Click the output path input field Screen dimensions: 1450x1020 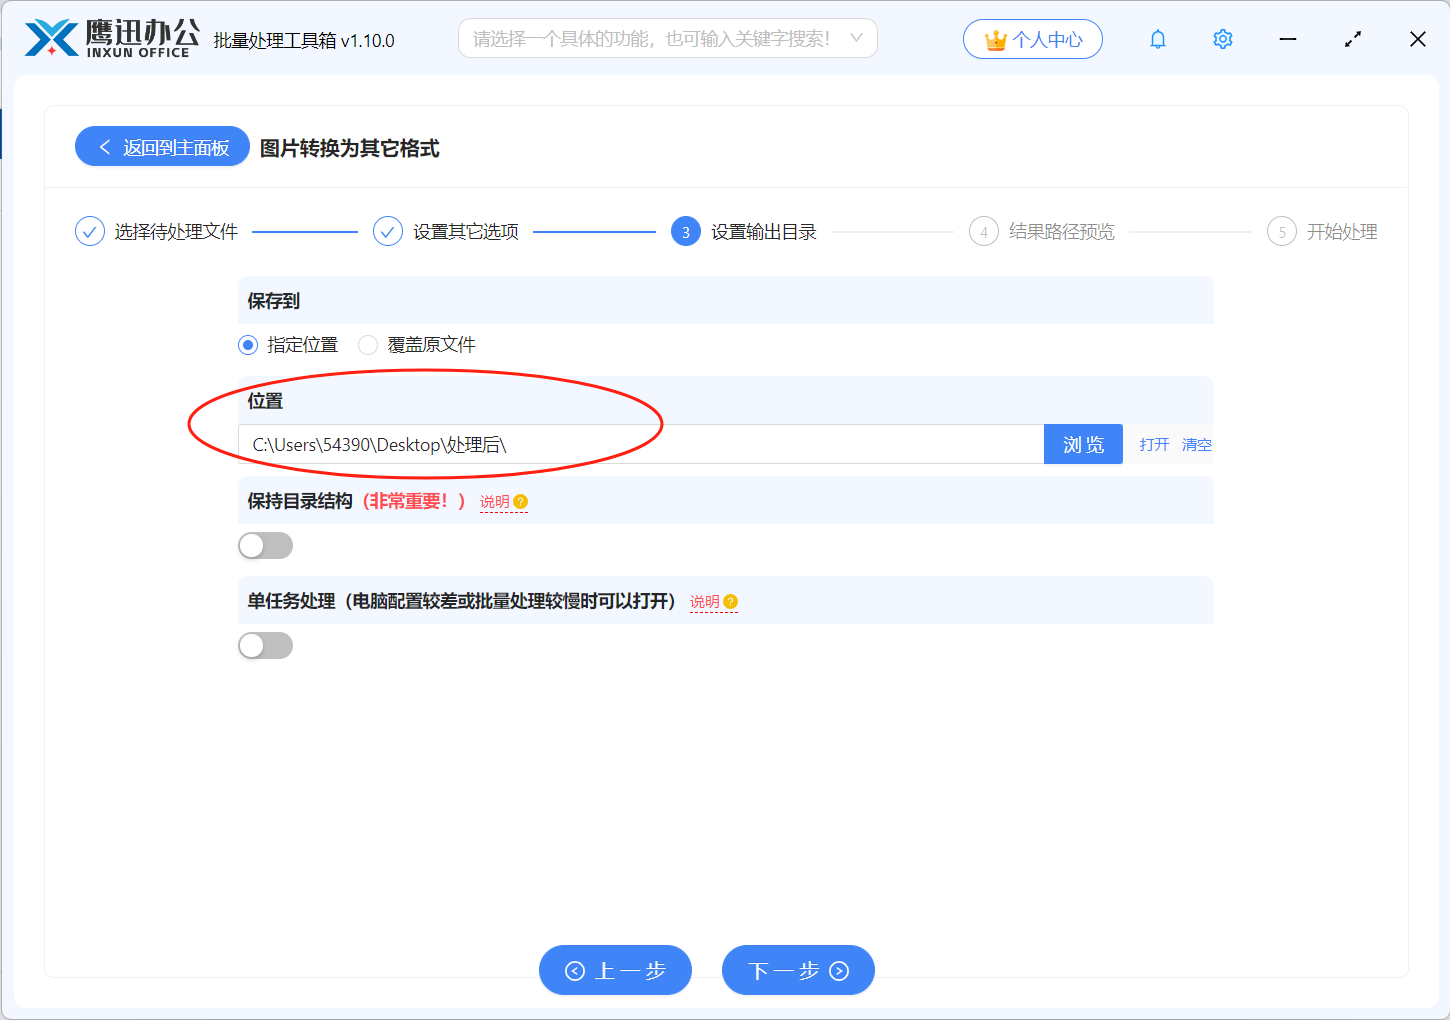tap(640, 445)
